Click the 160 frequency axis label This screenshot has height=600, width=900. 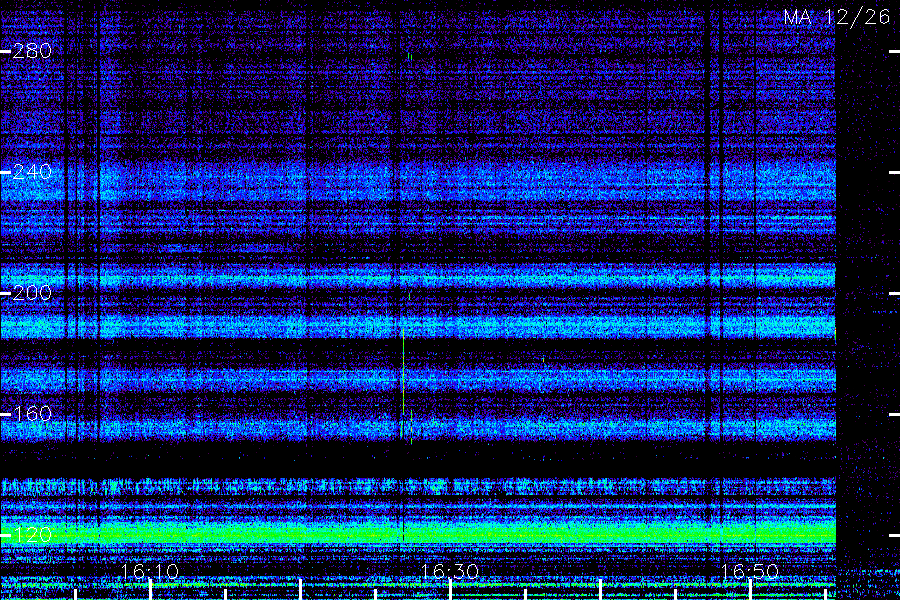[x=32, y=414]
